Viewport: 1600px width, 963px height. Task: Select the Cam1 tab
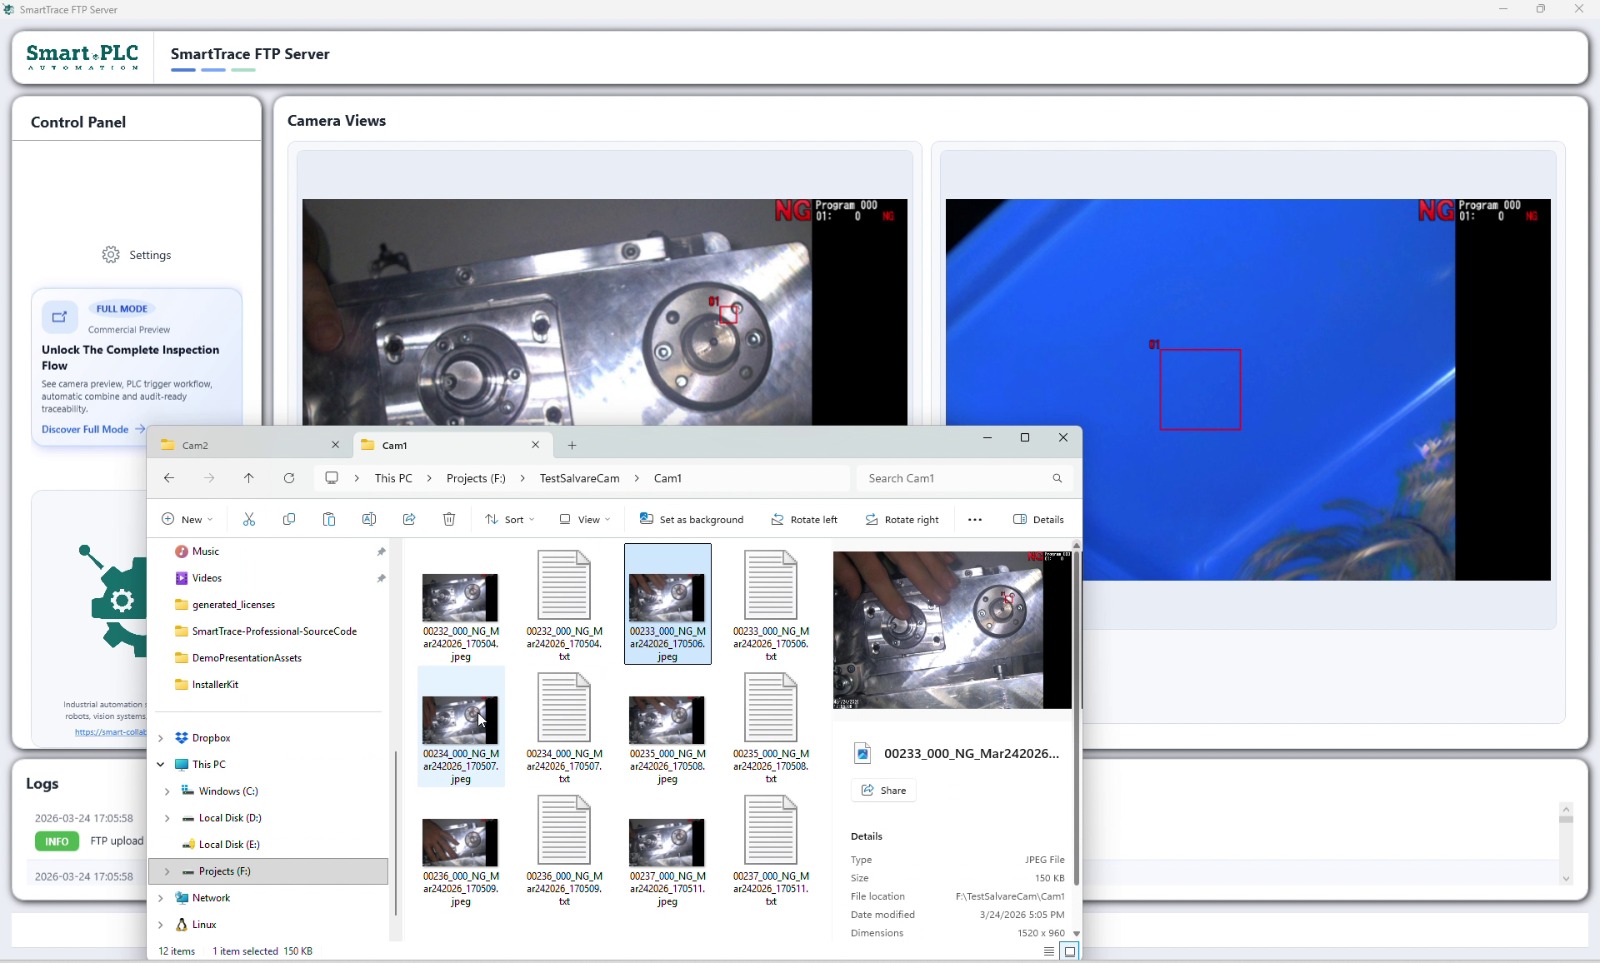tap(452, 445)
